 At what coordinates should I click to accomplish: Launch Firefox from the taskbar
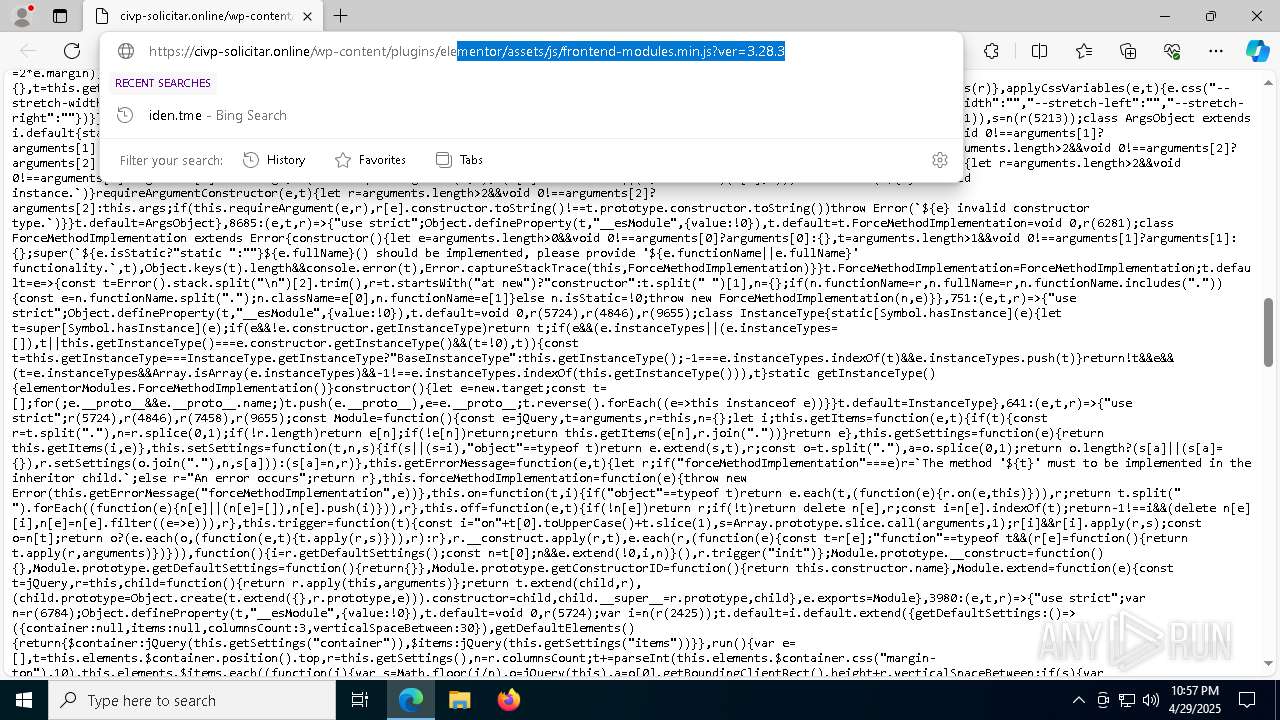[508, 700]
